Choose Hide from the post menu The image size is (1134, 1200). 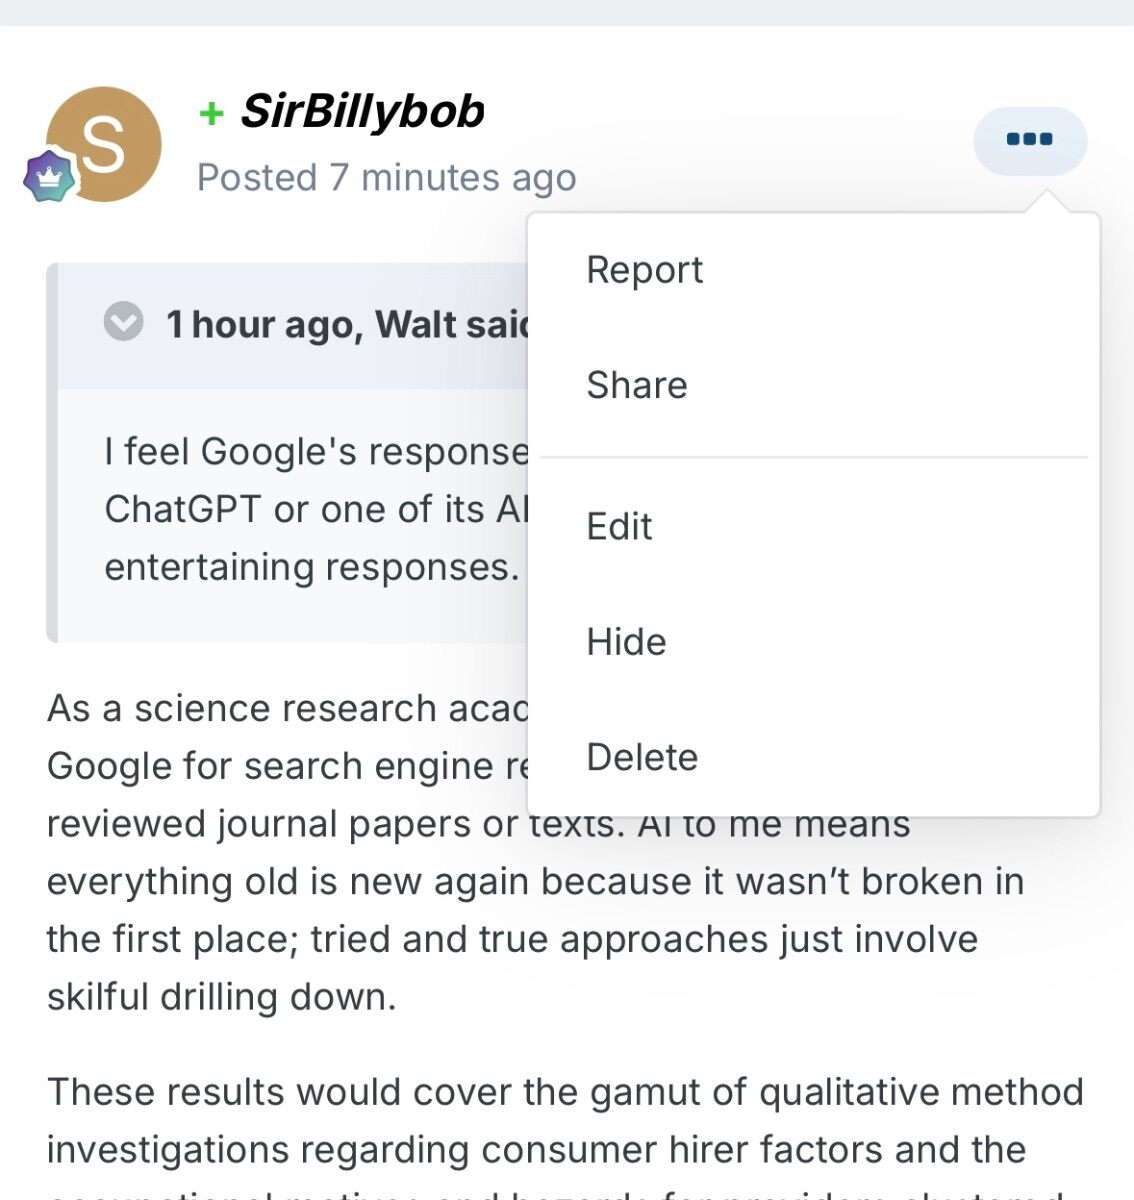(626, 642)
